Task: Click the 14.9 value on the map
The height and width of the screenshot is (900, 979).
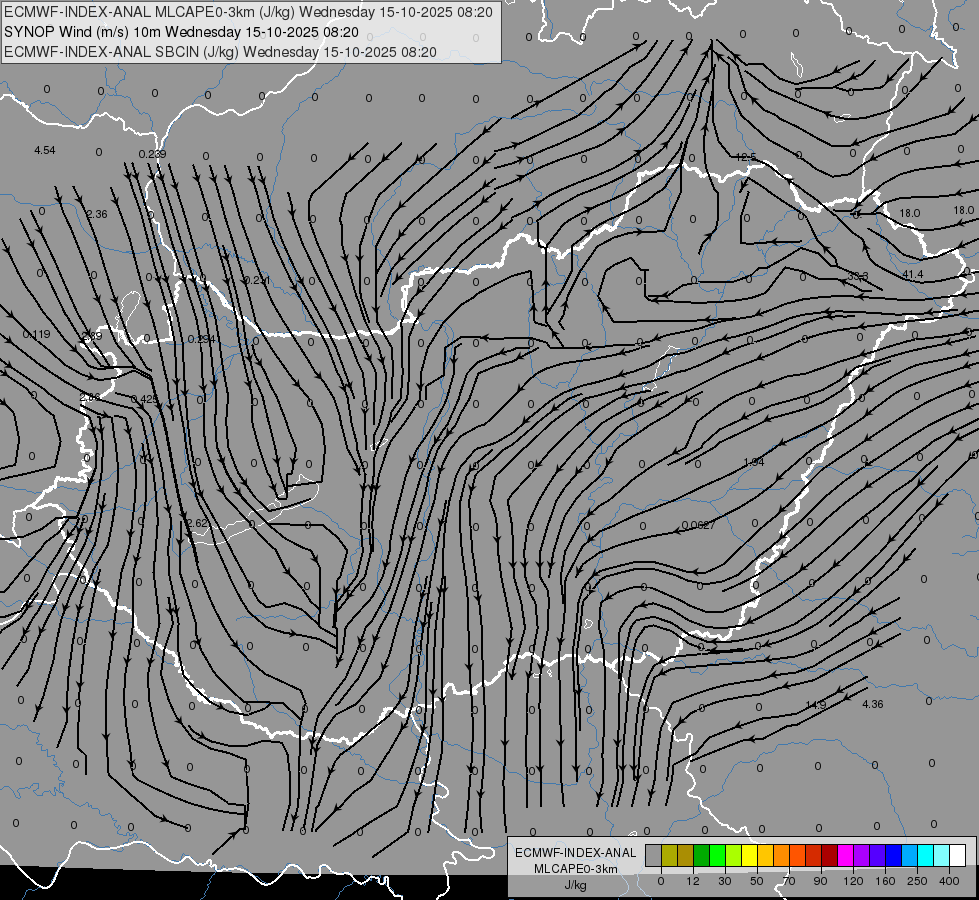Action: (x=815, y=705)
